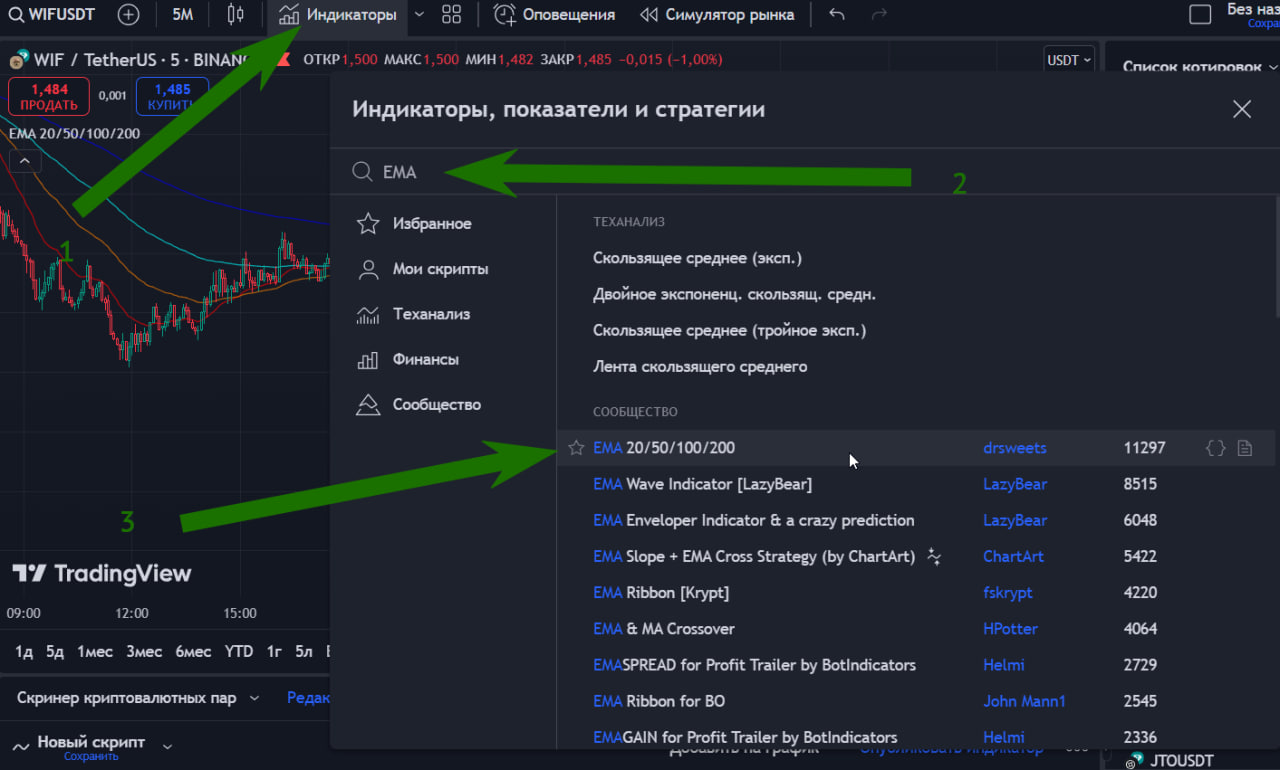The image size is (1280, 770).
Task: Open ChartArt author profile
Action: coord(1013,556)
